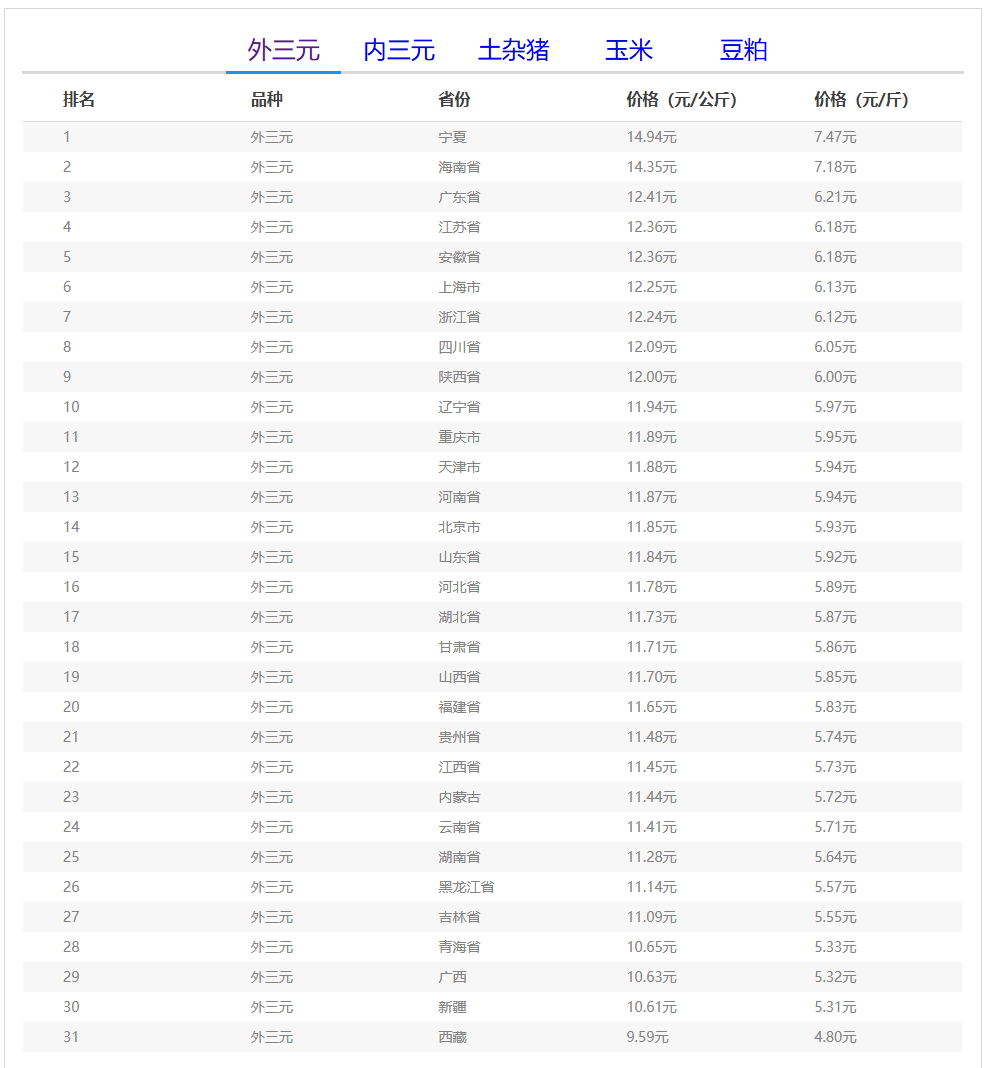990x1068 pixels.
Task: Select 黑龙江省 in the province column
Action: click(466, 887)
